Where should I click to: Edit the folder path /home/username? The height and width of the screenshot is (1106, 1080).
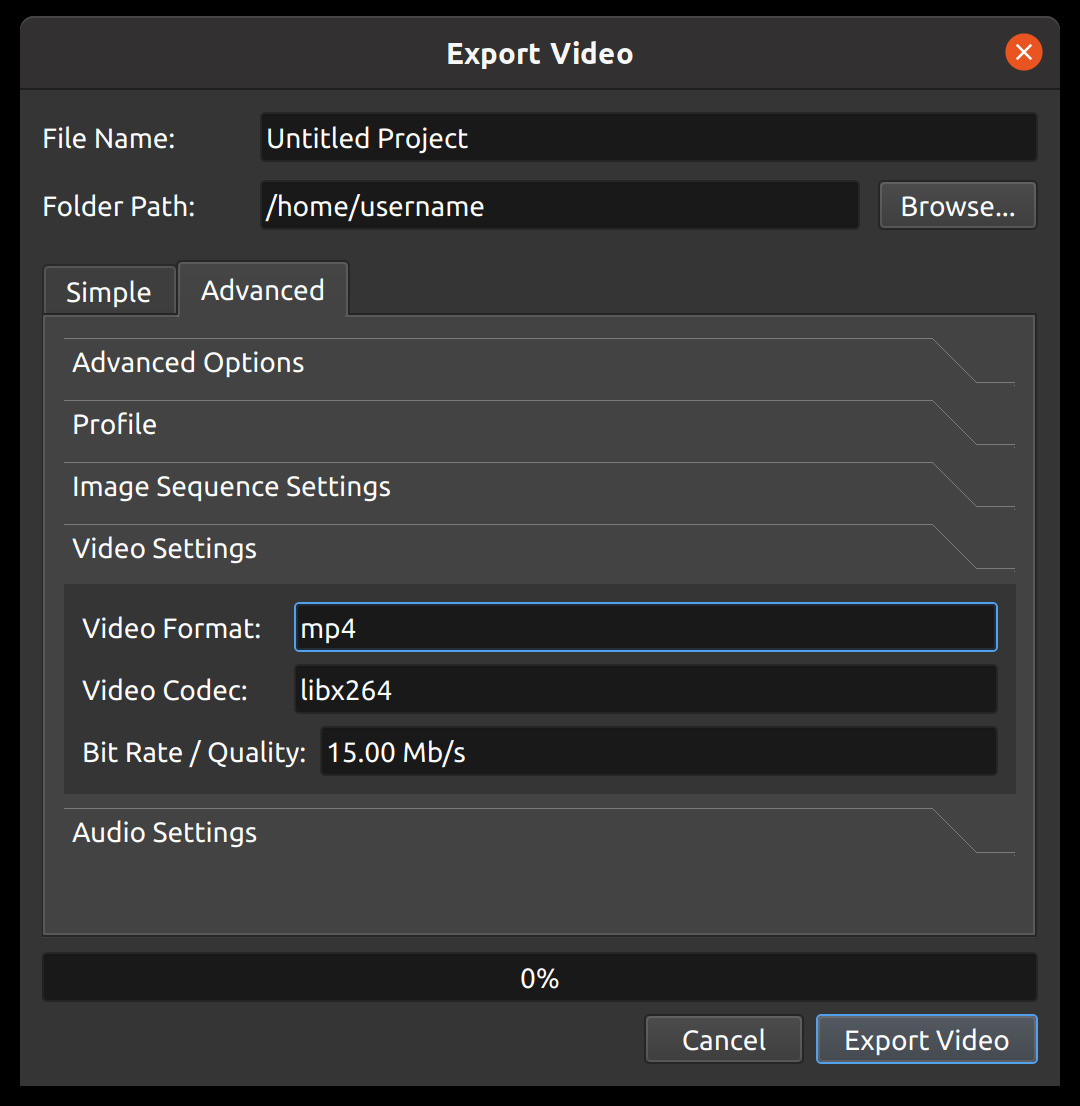(559, 205)
